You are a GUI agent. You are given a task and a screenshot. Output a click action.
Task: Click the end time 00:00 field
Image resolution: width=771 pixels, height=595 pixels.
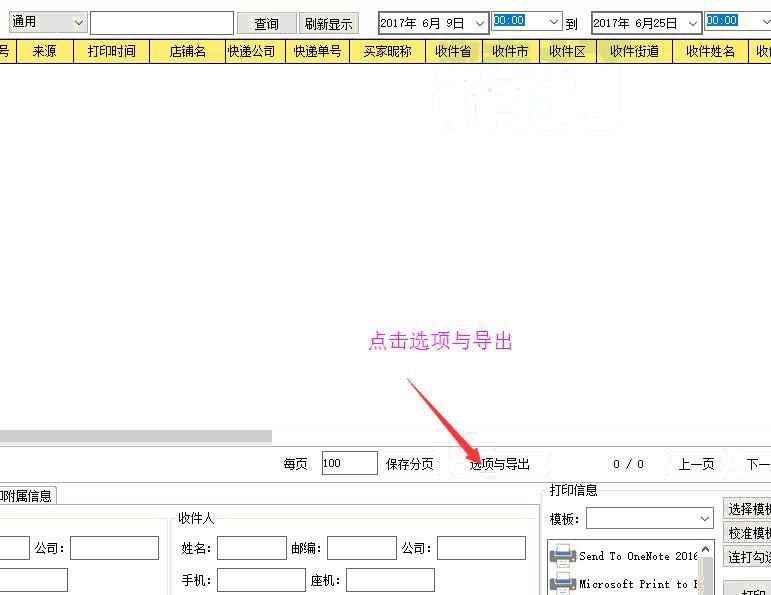coord(738,22)
